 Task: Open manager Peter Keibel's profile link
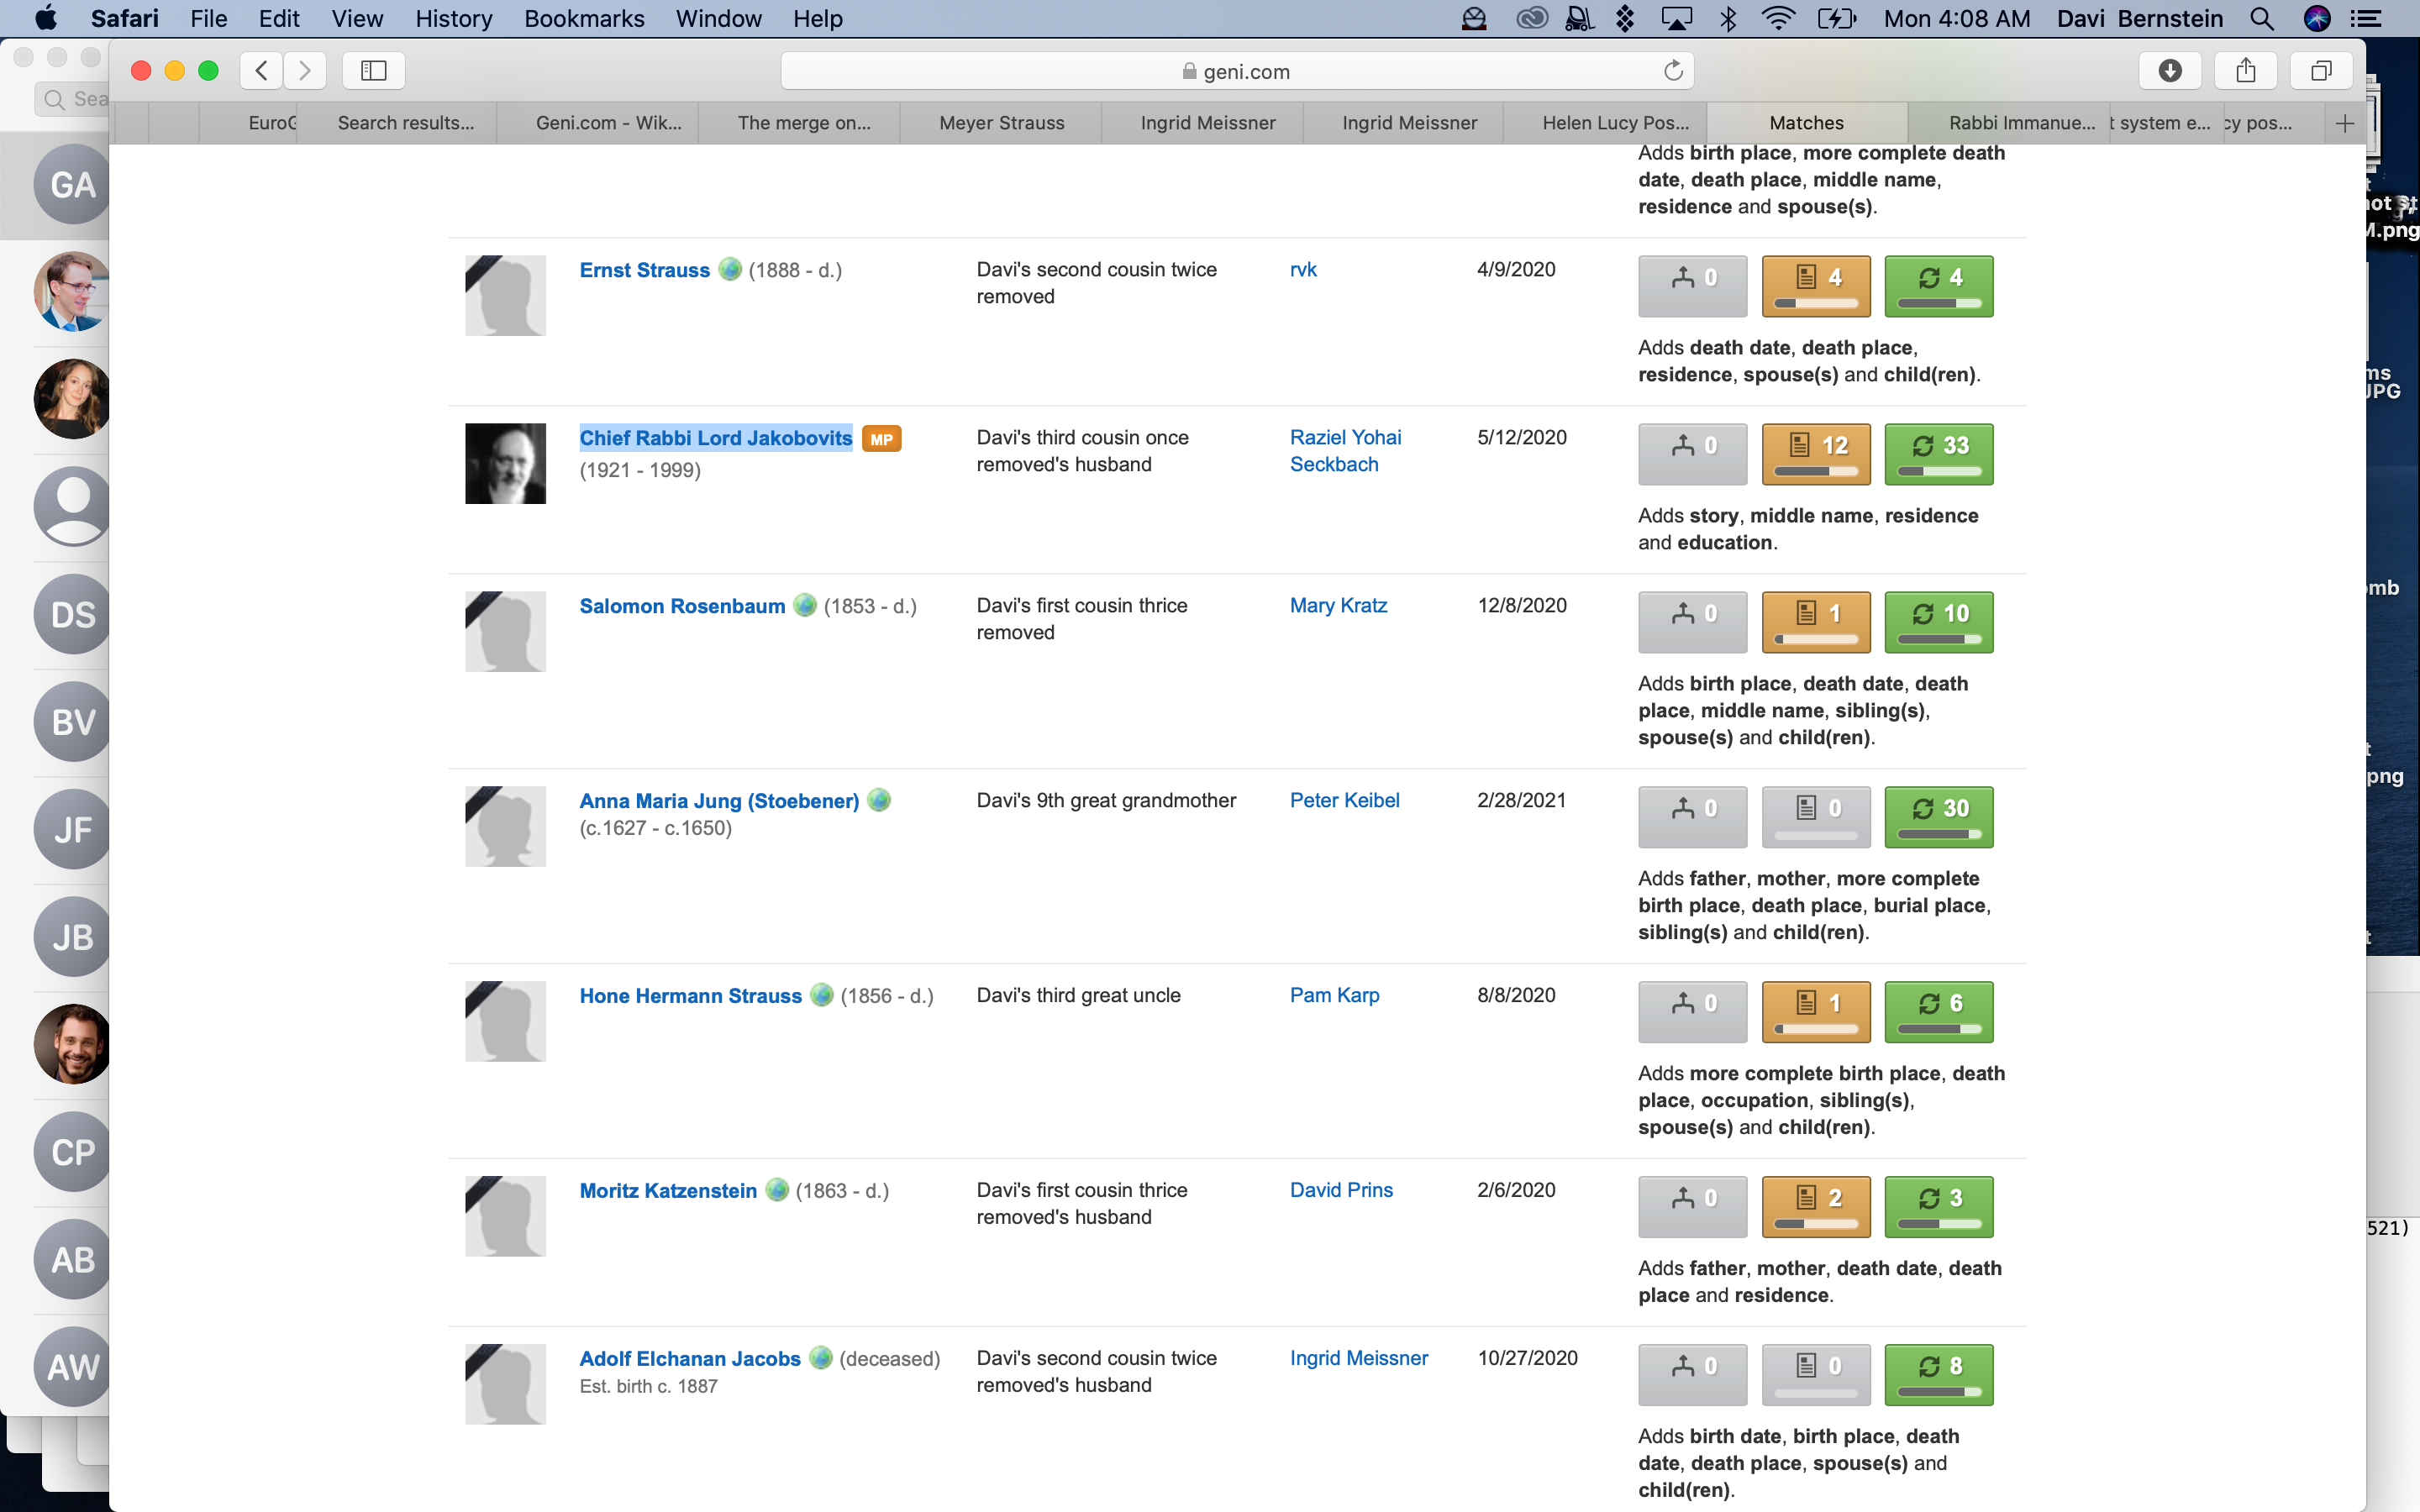coord(1344,800)
